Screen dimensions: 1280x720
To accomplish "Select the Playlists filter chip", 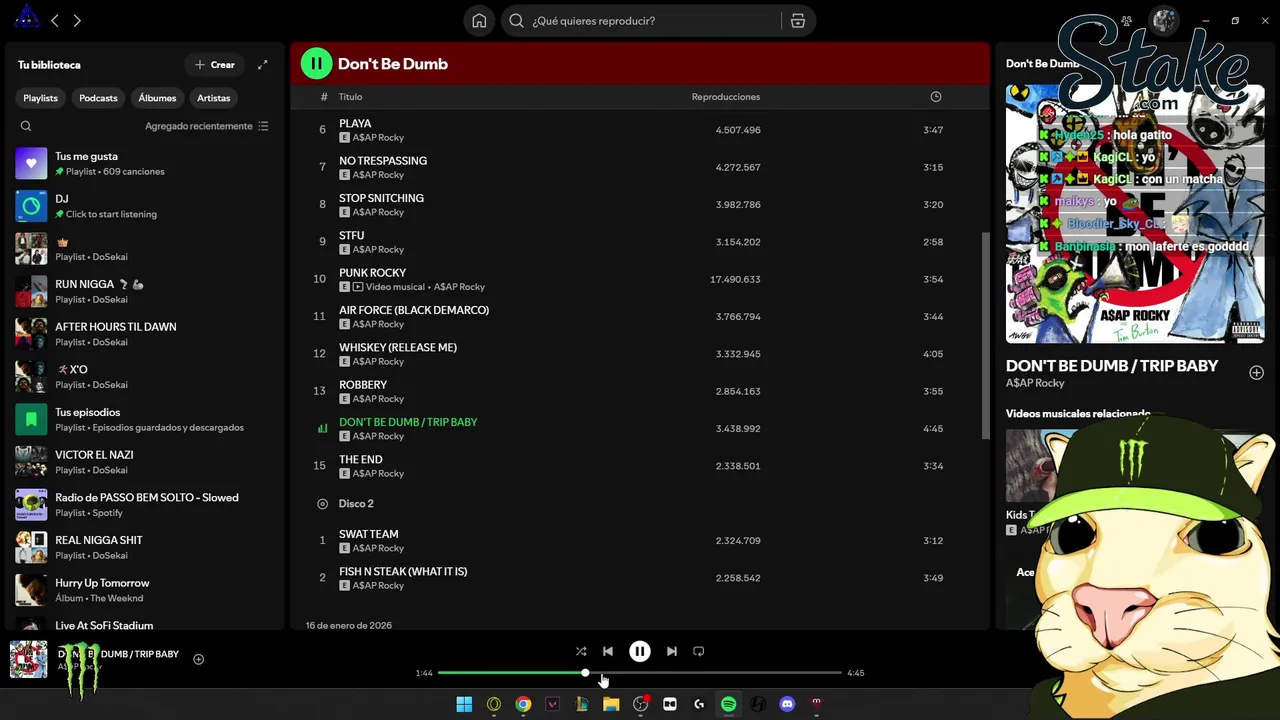I will point(40,98).
